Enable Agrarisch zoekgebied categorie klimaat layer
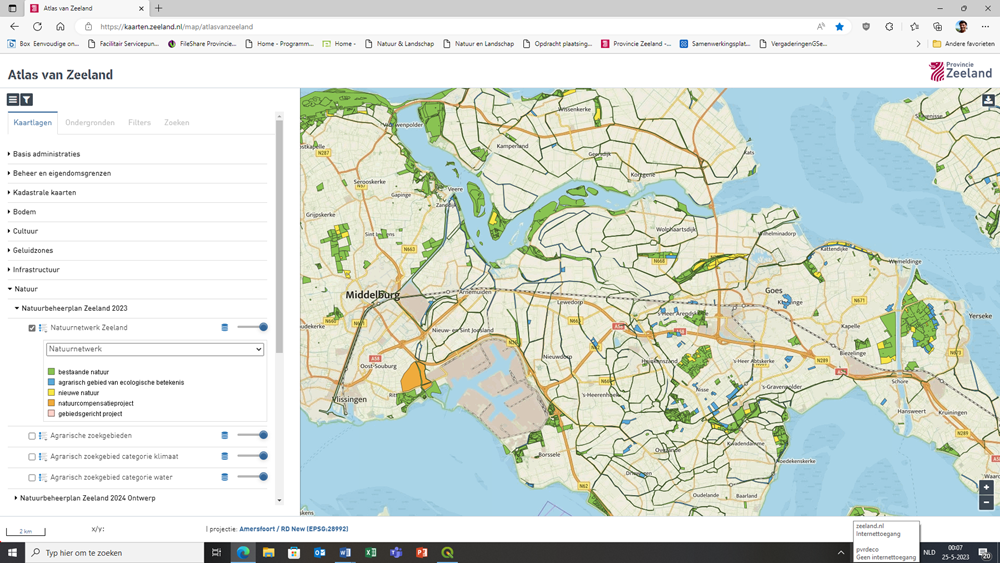This screenshot has height=563, width=1000. click(x=32, y=457)
